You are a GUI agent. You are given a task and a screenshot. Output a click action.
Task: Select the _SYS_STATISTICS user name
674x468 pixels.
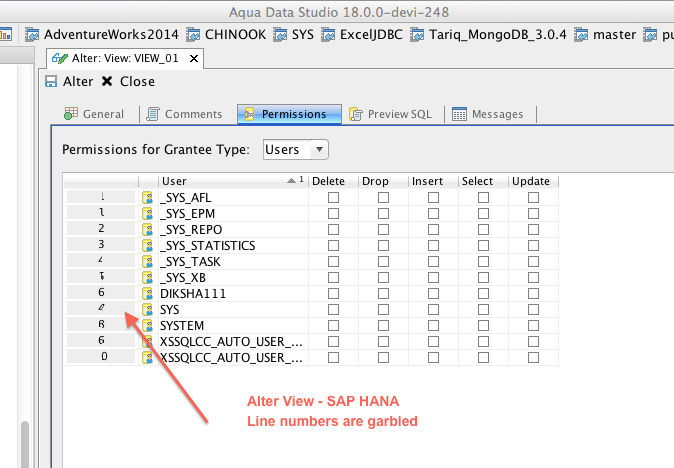point(208,245)
